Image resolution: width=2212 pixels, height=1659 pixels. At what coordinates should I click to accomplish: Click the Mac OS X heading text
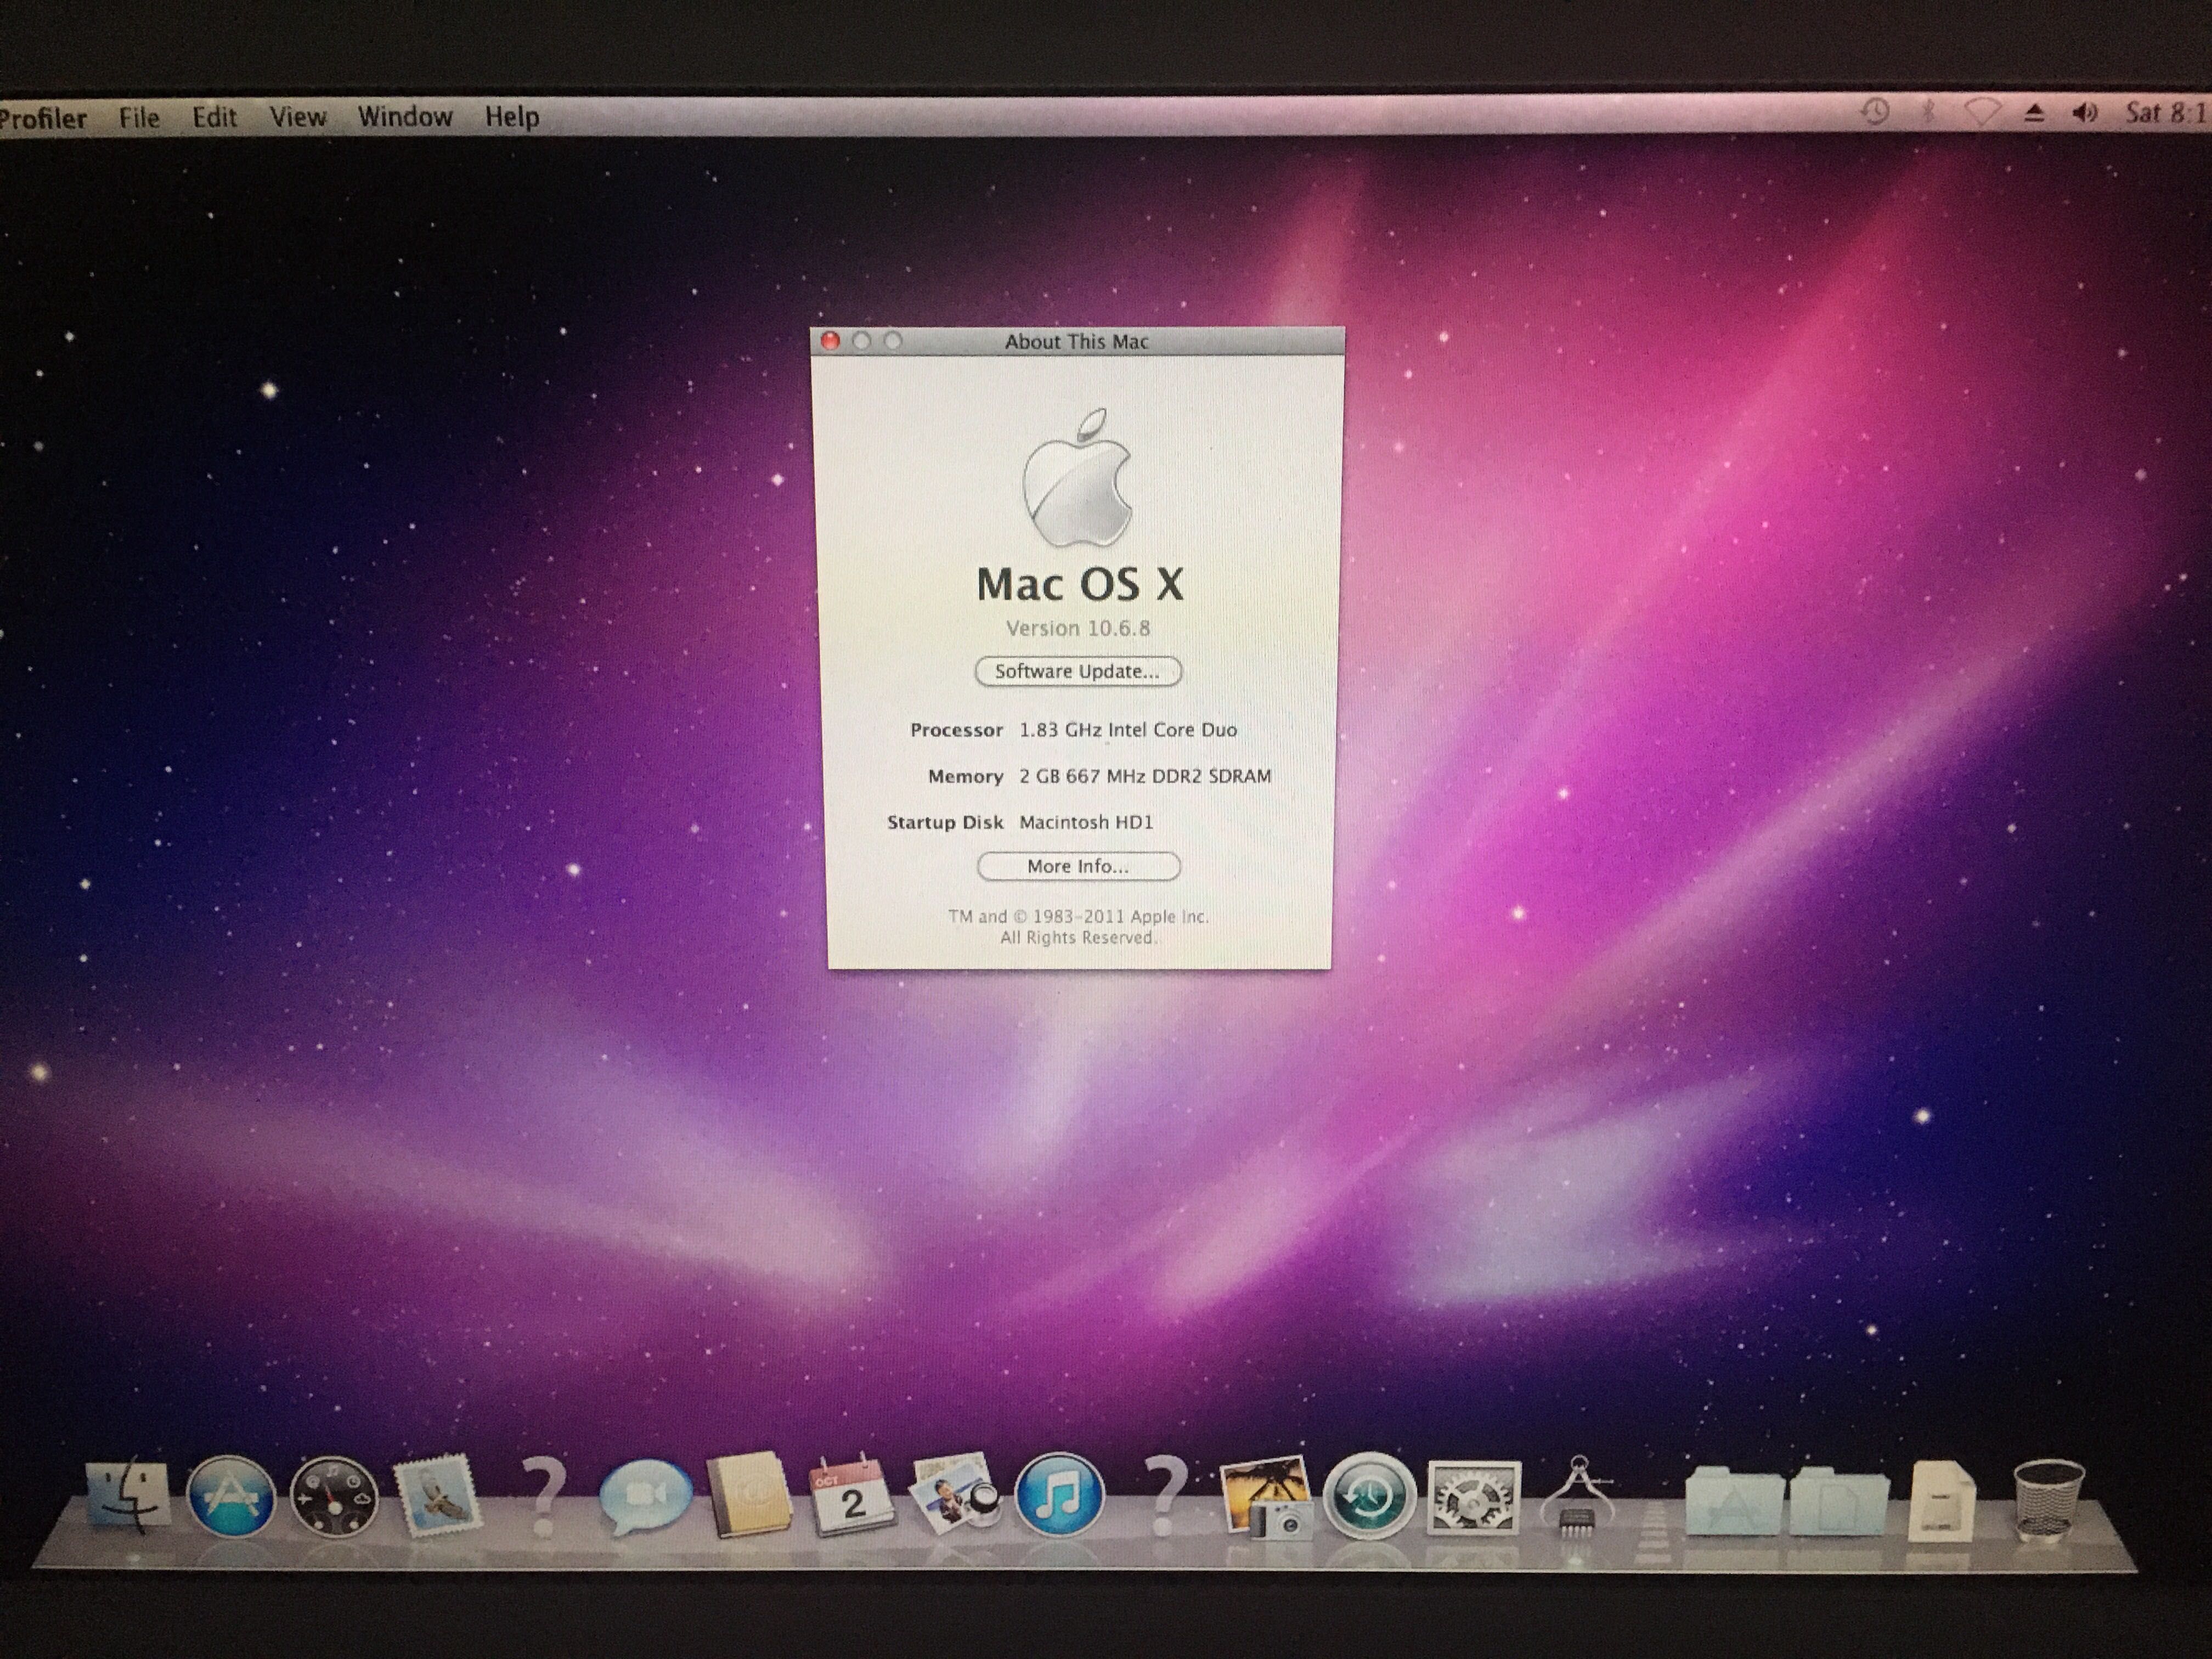[1079, 584]
